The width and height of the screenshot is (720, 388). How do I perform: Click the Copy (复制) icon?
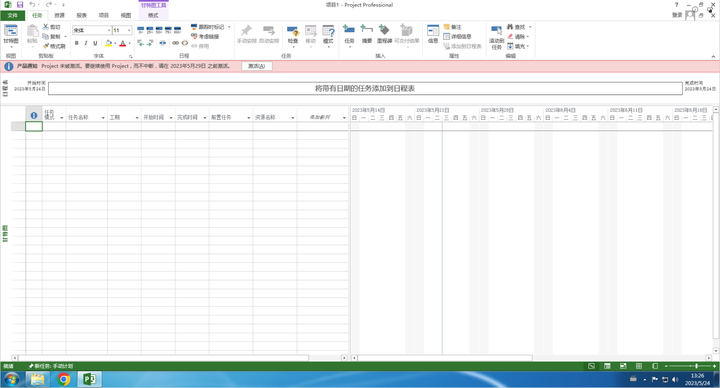pyautogui.click(x=45, y=36)
